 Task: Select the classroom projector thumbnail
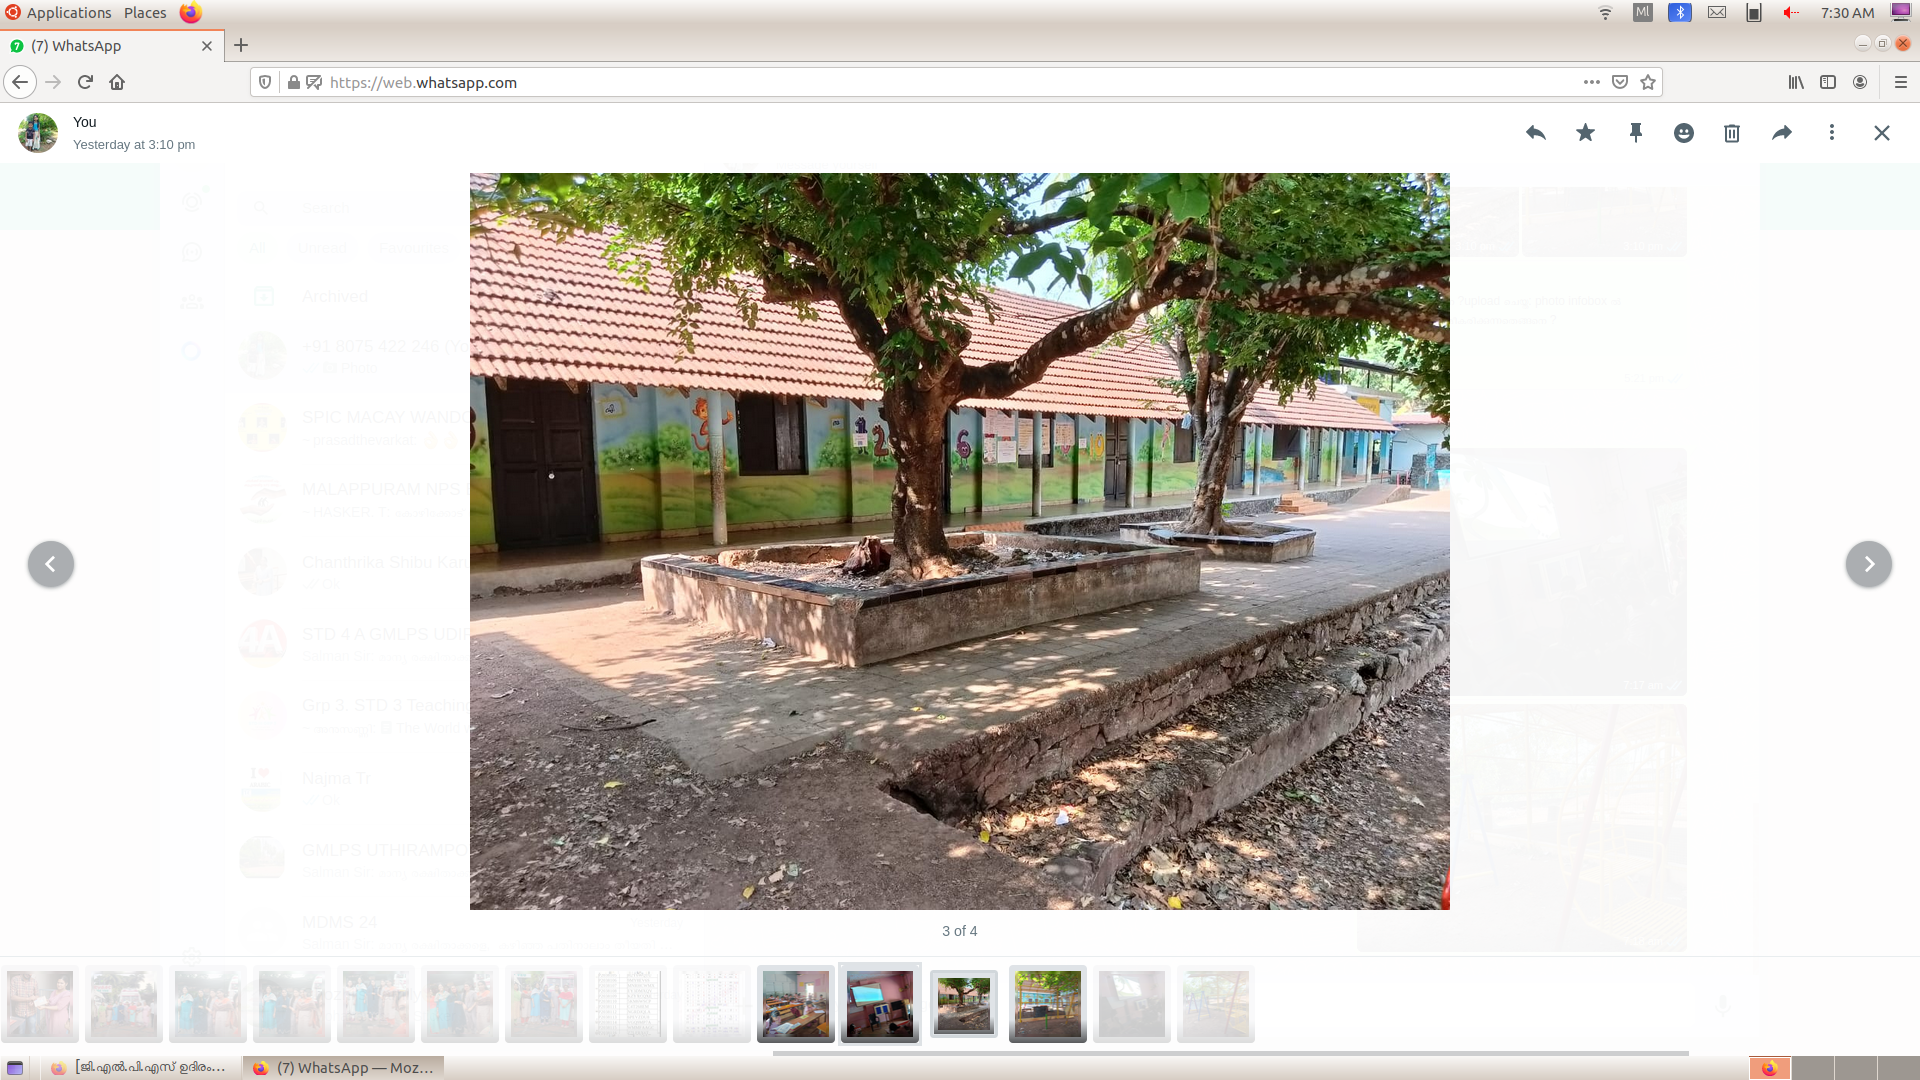[x=880, y=1004]
